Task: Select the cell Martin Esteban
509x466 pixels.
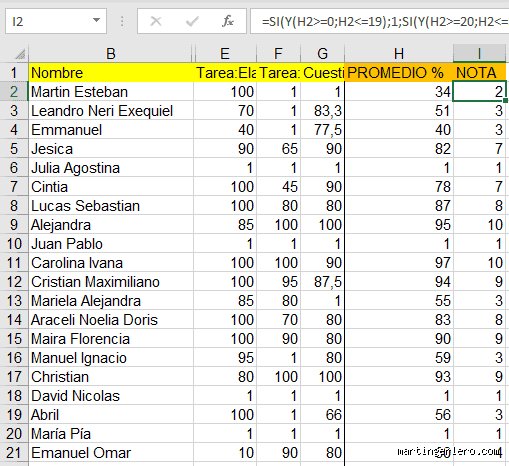Action: (111, 92)
